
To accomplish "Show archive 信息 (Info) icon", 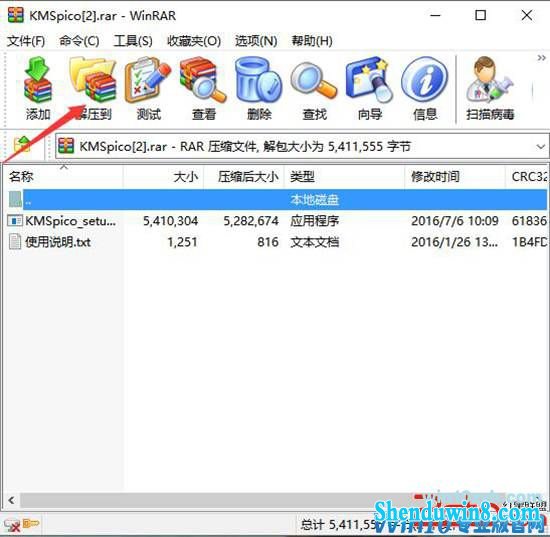I will [425, 88].
